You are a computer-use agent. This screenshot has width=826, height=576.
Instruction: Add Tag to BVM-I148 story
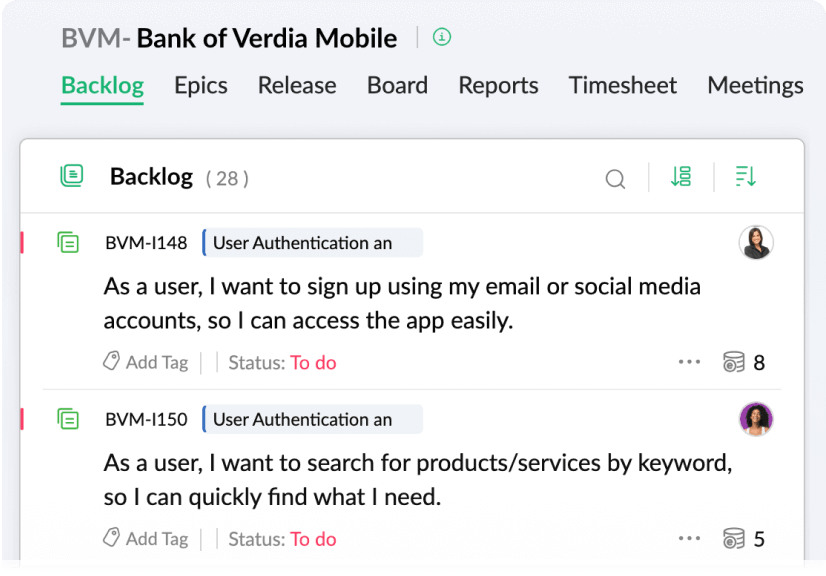[146, 362]
